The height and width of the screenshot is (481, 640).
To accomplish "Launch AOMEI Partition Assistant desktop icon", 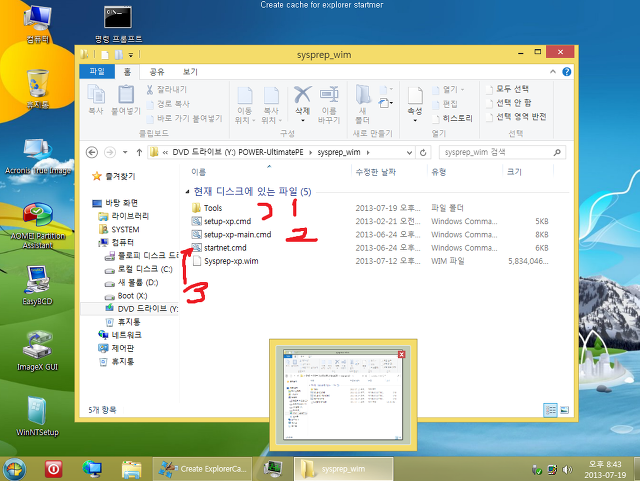I will click(38, 225).
